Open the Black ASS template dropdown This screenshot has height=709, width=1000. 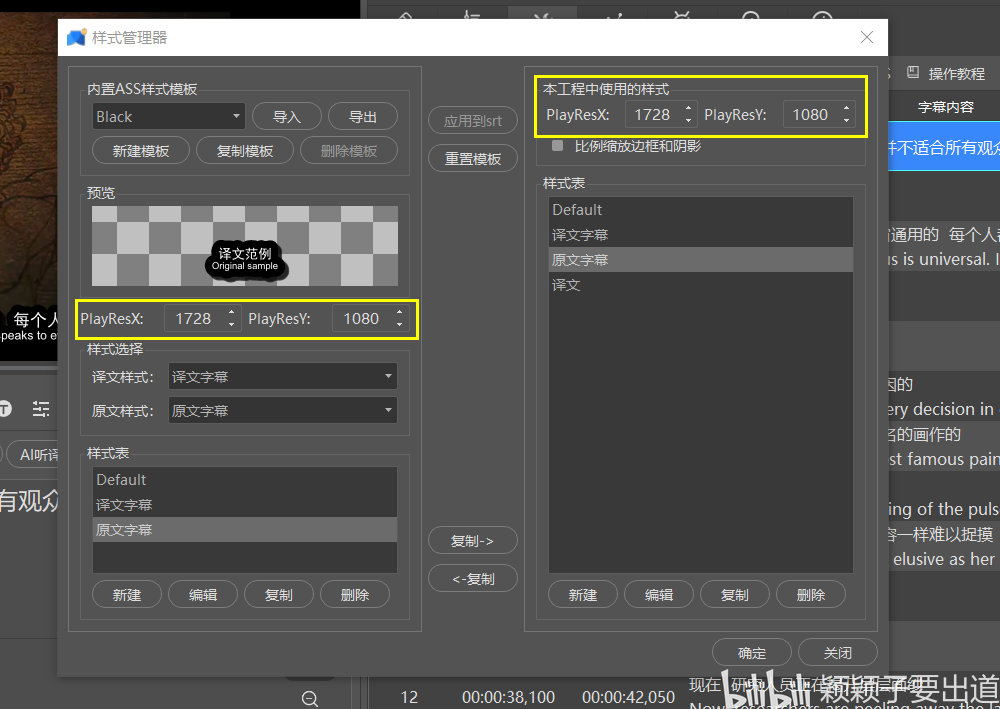(x=168, y=117)
